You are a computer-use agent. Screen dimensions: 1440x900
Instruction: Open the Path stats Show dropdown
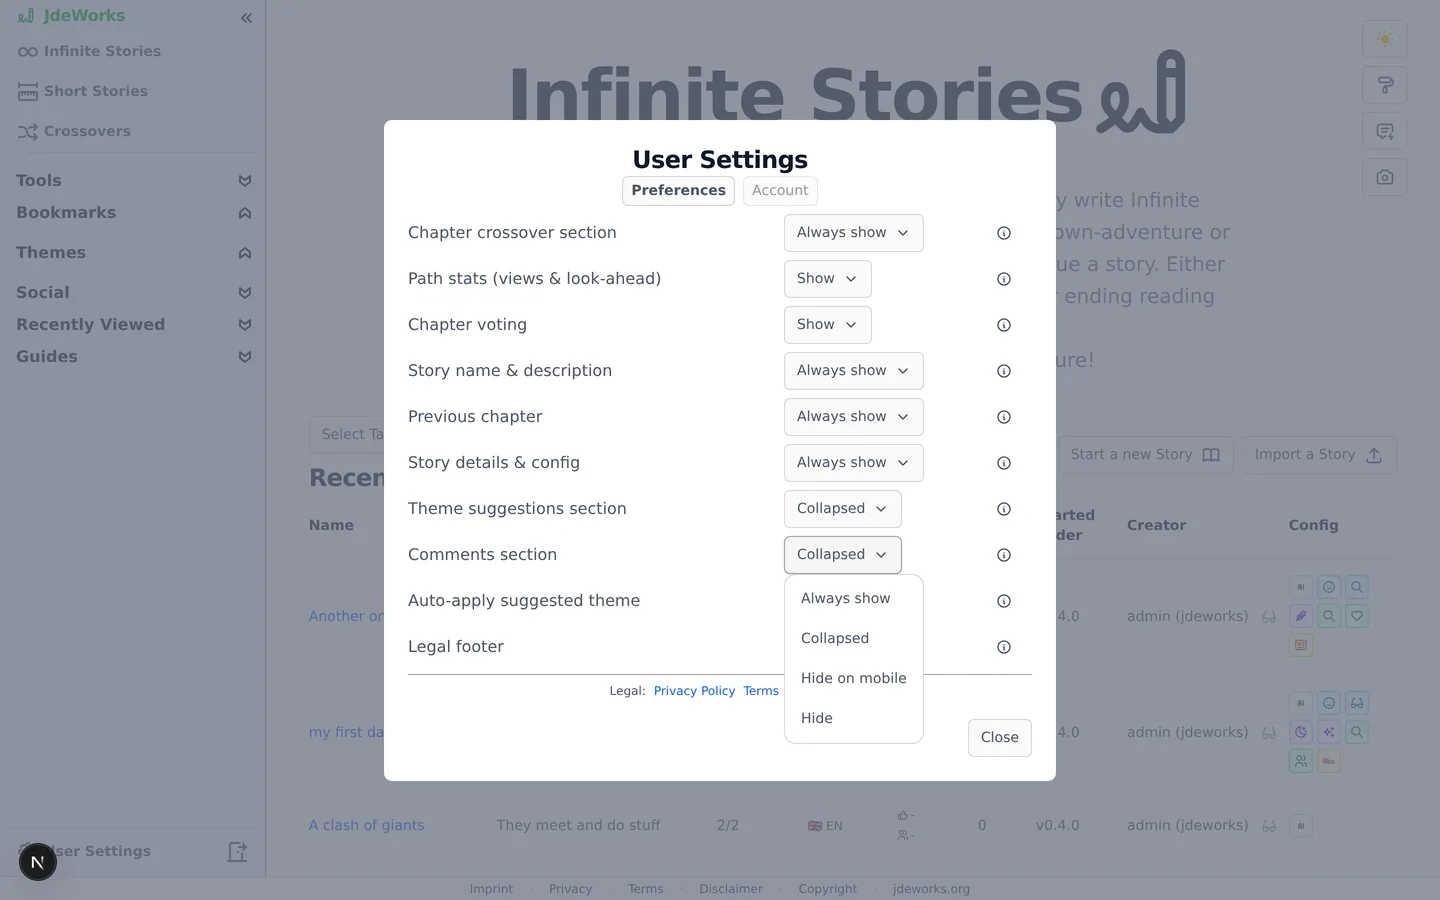coord(827,279)
